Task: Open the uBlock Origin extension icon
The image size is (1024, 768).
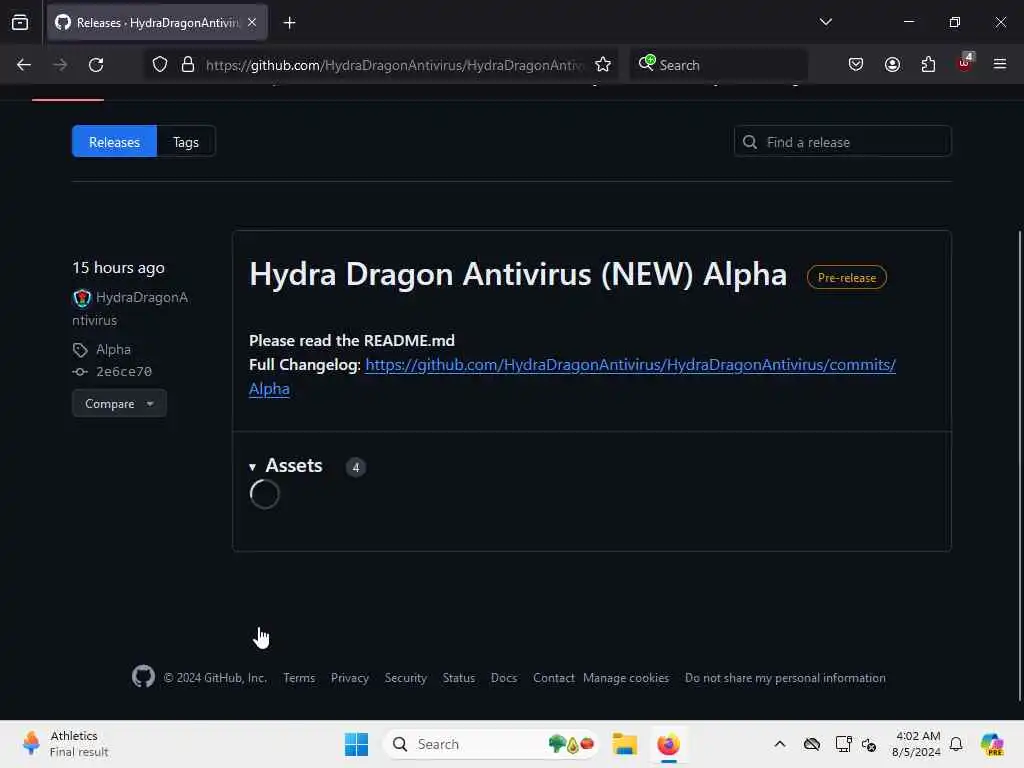Action: coord(965,63)
